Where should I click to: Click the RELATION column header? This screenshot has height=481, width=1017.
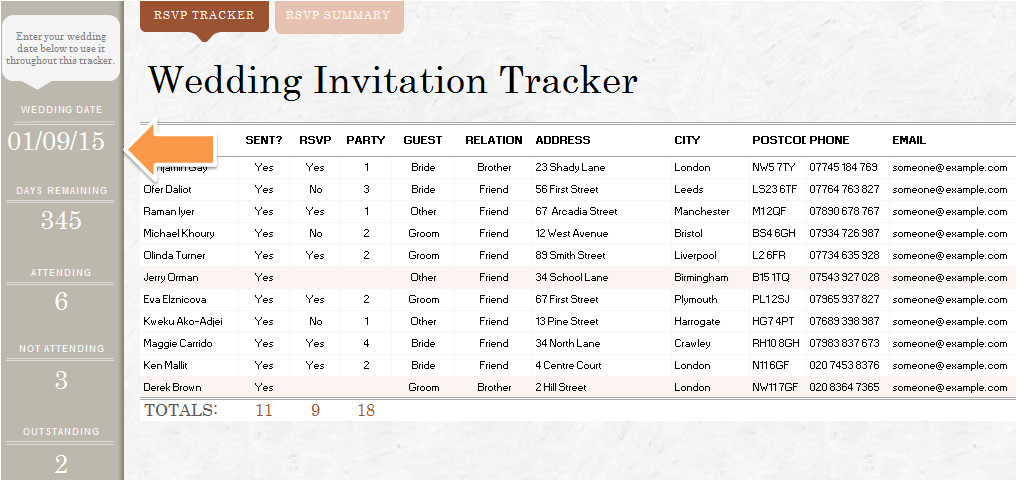coord(493,140)
